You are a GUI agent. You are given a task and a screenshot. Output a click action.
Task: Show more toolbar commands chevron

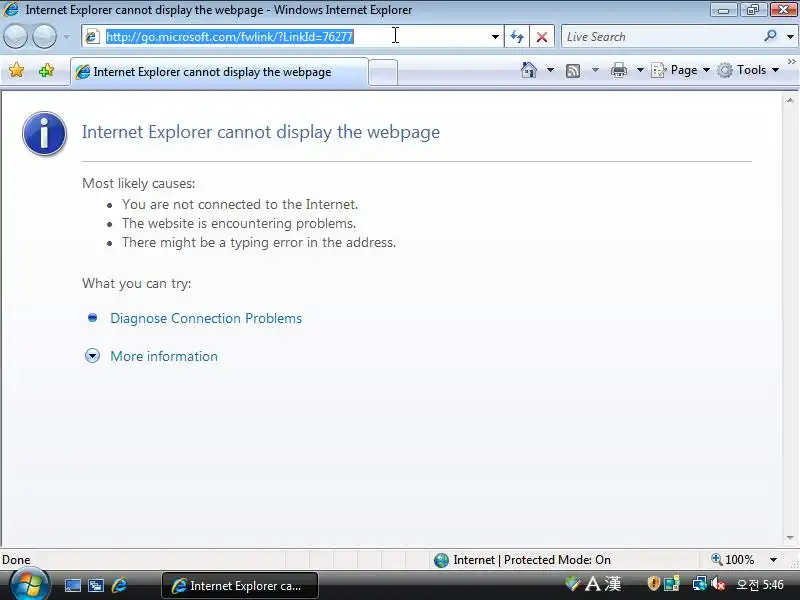(x=791, y=62)
